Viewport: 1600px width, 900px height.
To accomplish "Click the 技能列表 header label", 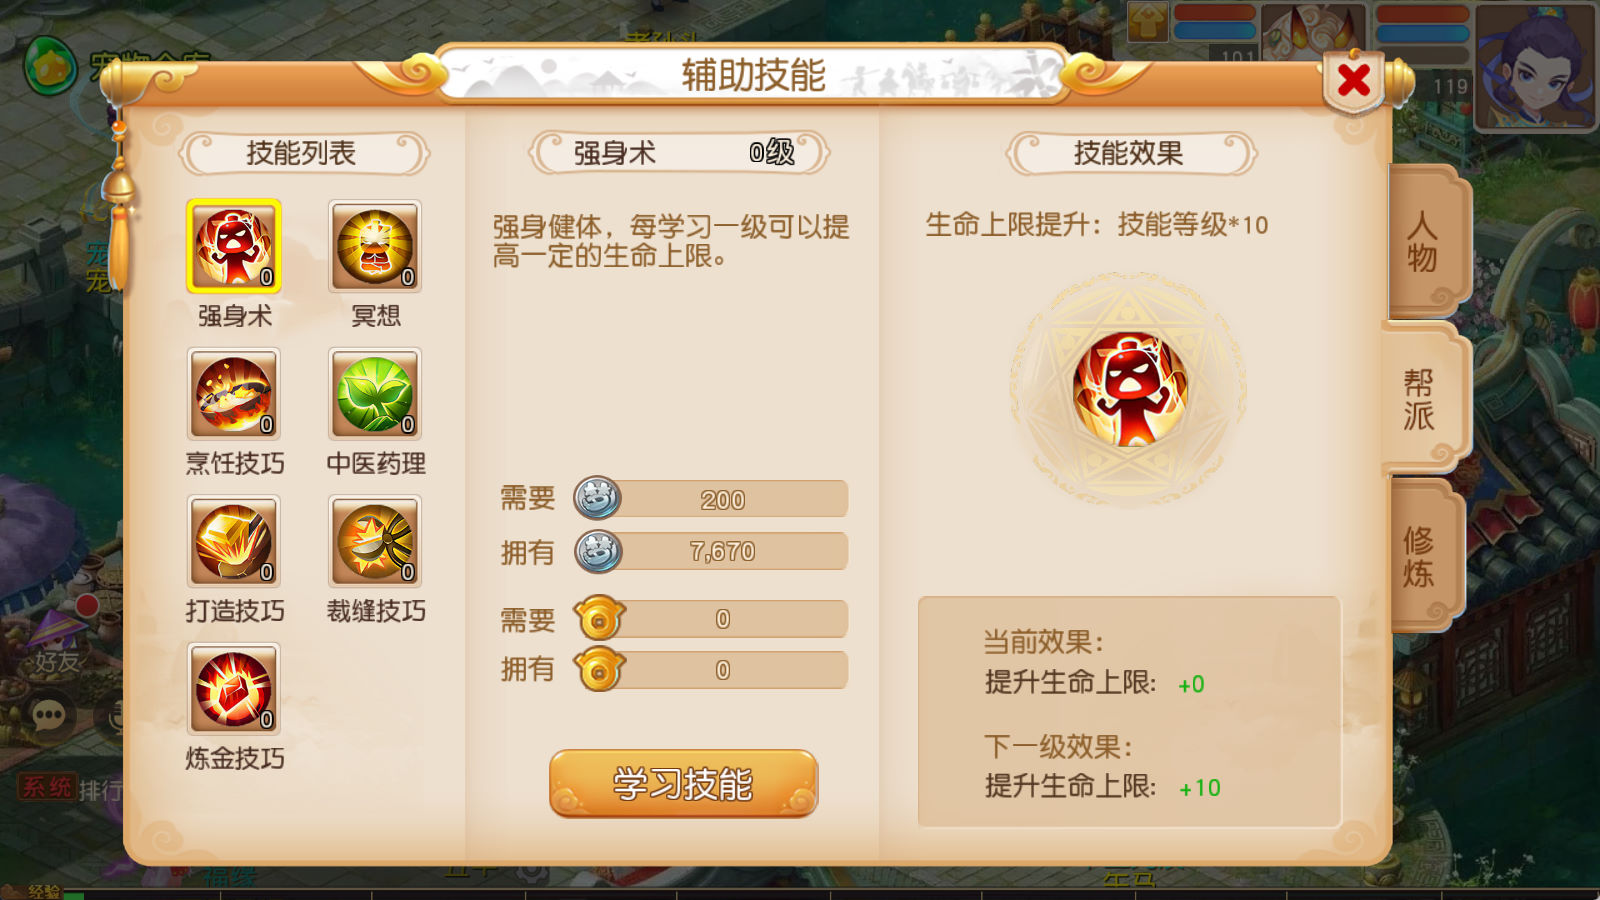I will [302, 153].
